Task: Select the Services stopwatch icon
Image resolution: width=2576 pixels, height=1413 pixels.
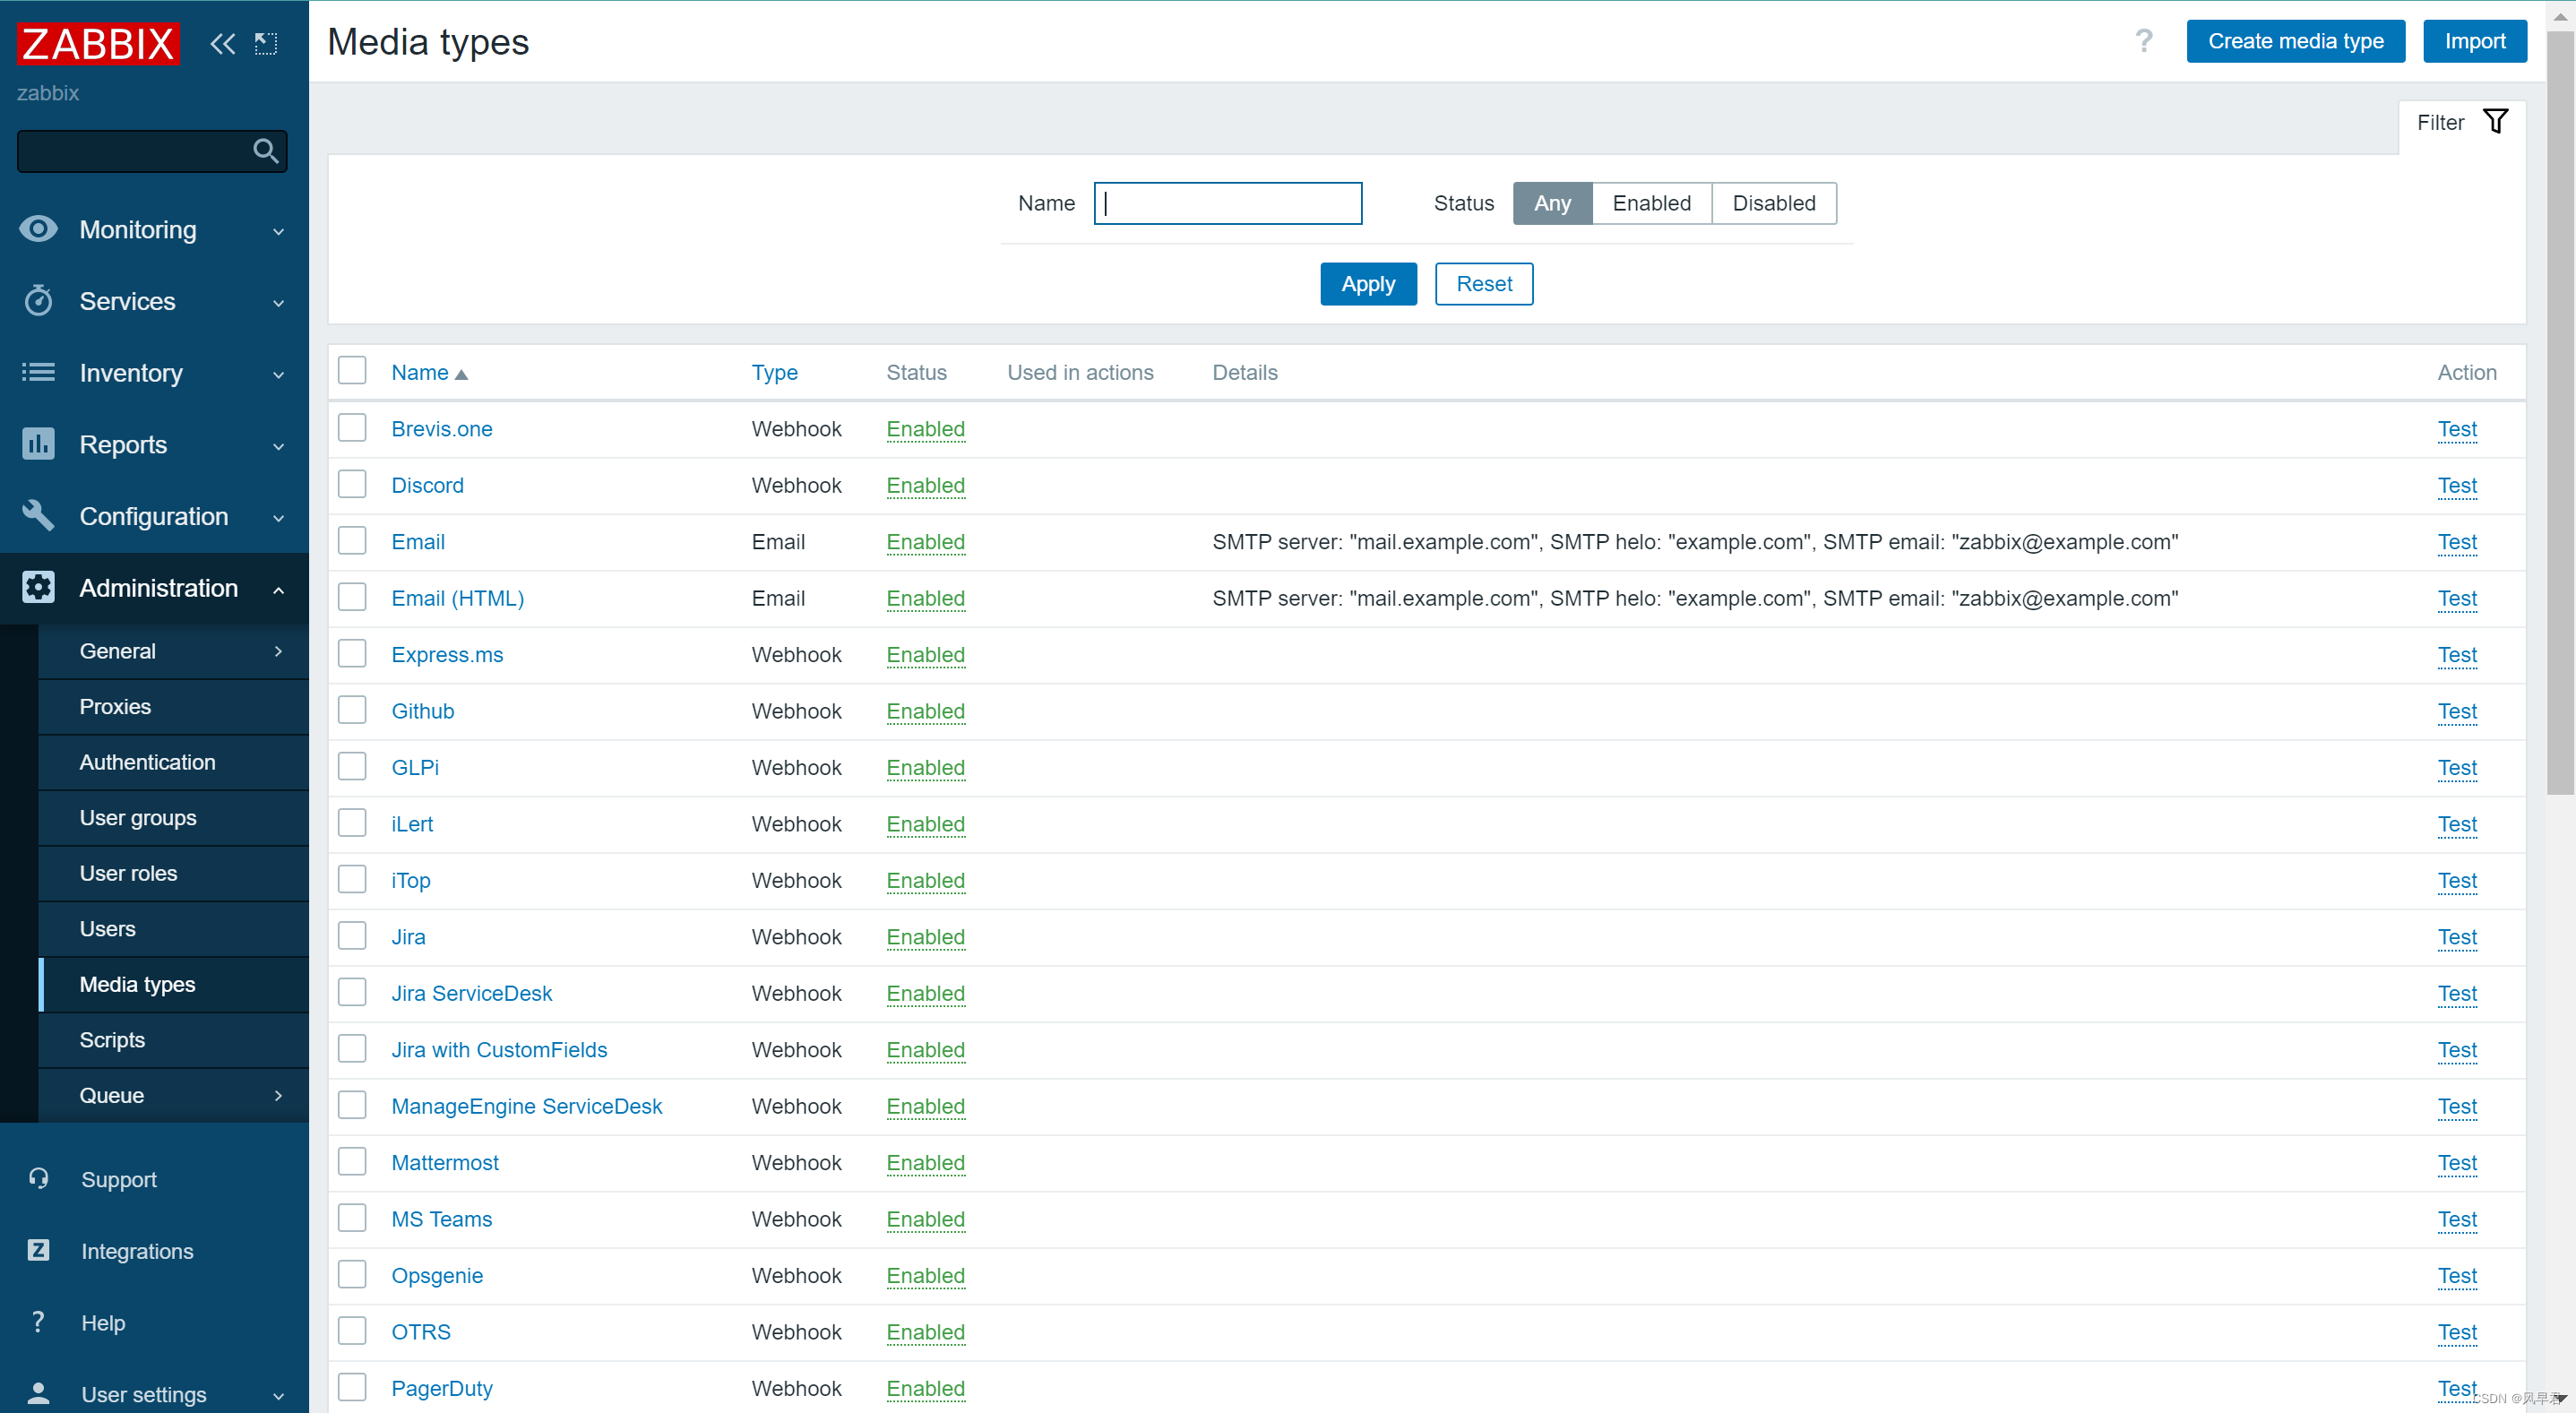Action: tap(37, 301)
